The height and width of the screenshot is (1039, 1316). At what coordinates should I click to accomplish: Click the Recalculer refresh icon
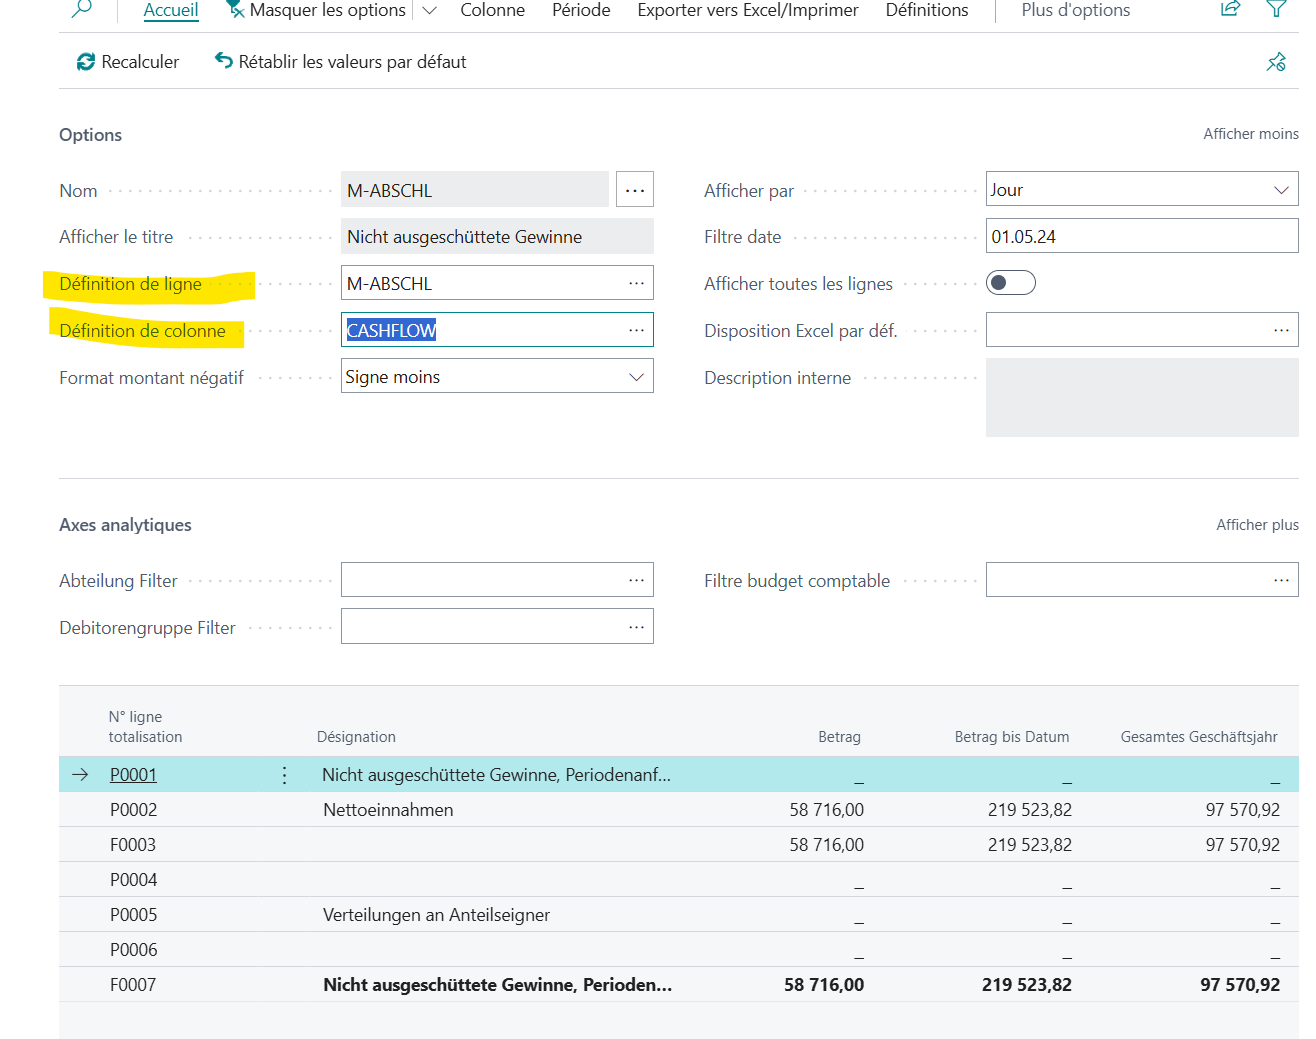[x=86, y=62]
